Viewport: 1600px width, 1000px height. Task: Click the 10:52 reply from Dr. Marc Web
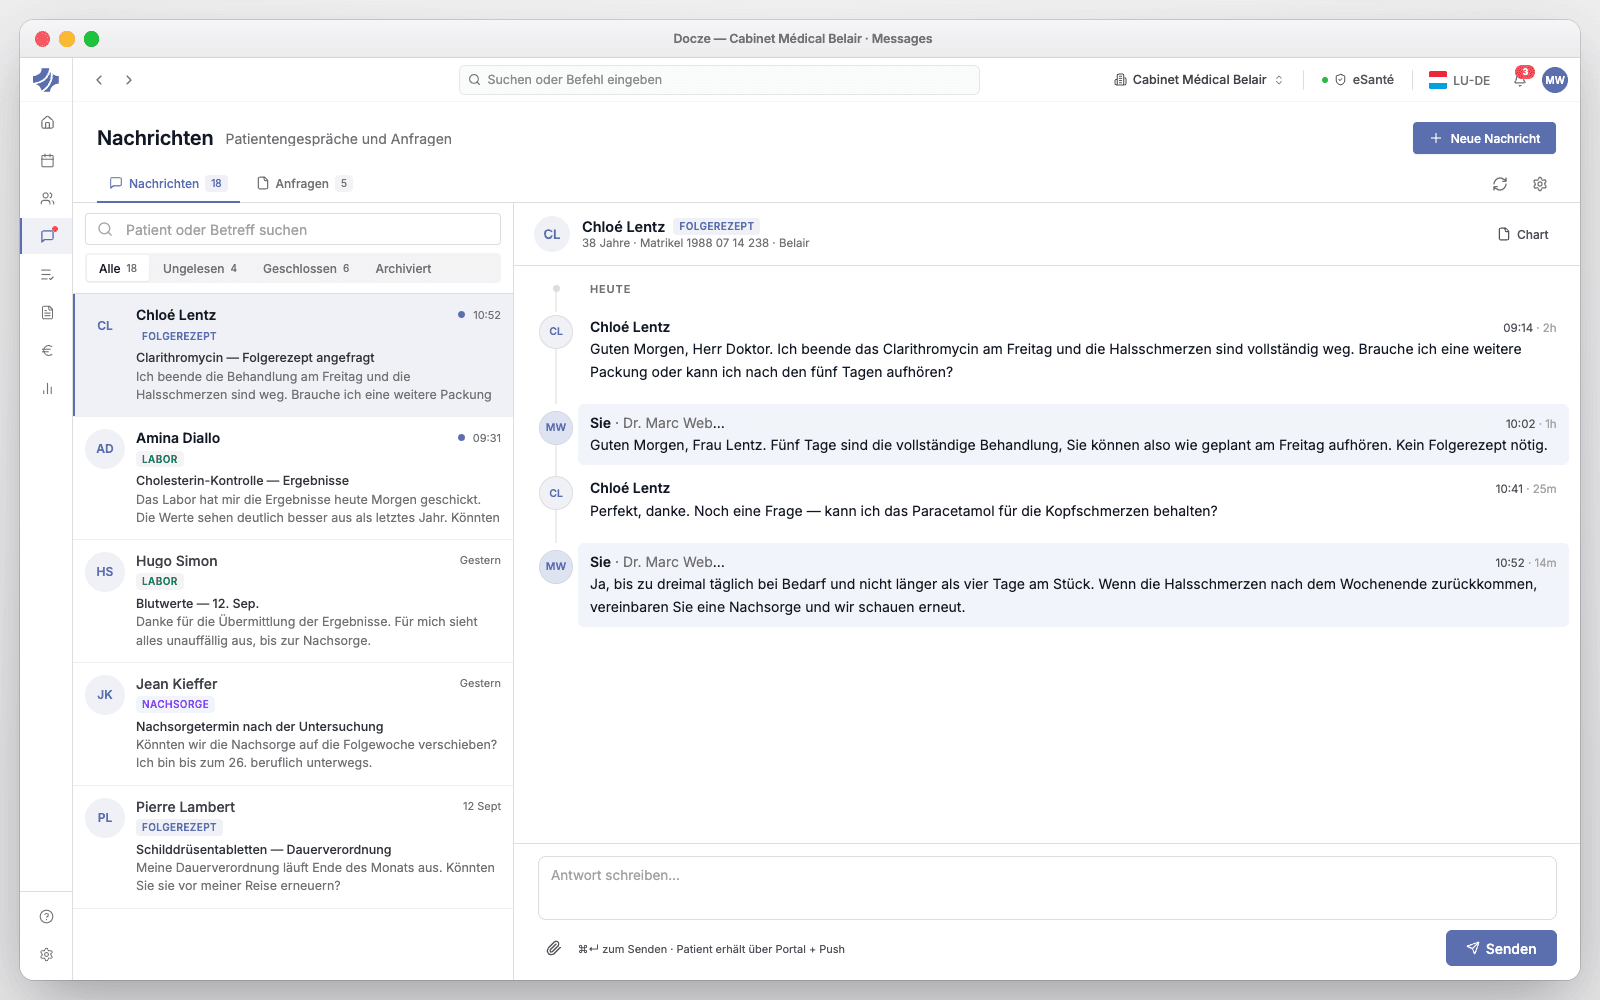pos(1073,585)
